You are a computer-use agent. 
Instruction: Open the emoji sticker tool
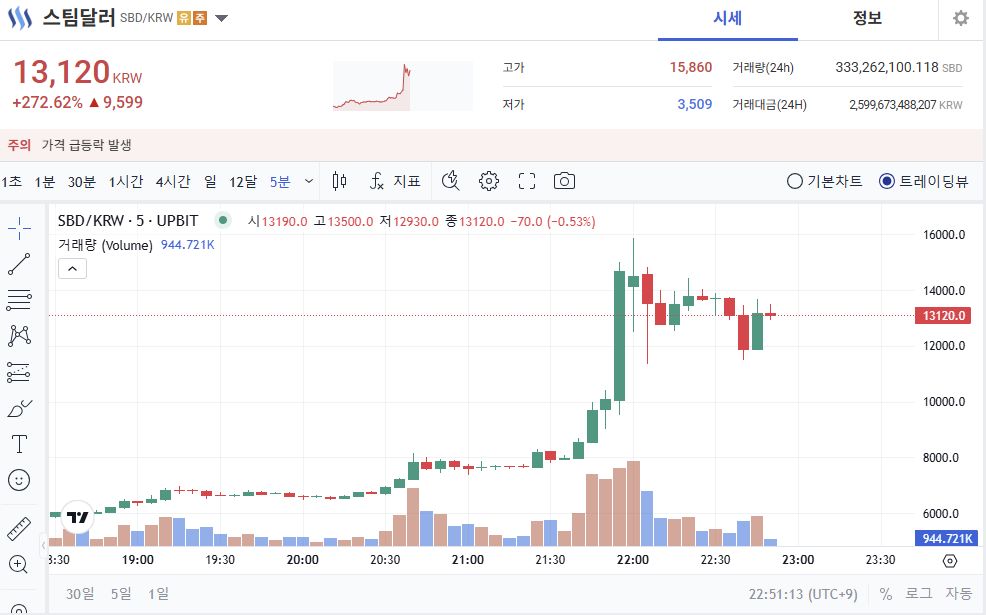20,481
